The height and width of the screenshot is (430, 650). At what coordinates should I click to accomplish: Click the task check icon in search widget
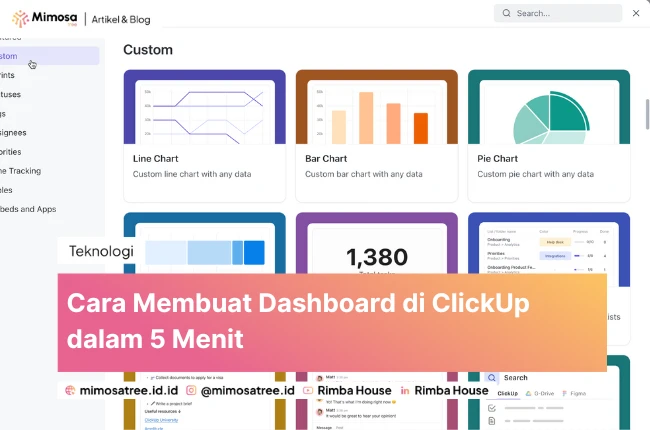(492, 408)
